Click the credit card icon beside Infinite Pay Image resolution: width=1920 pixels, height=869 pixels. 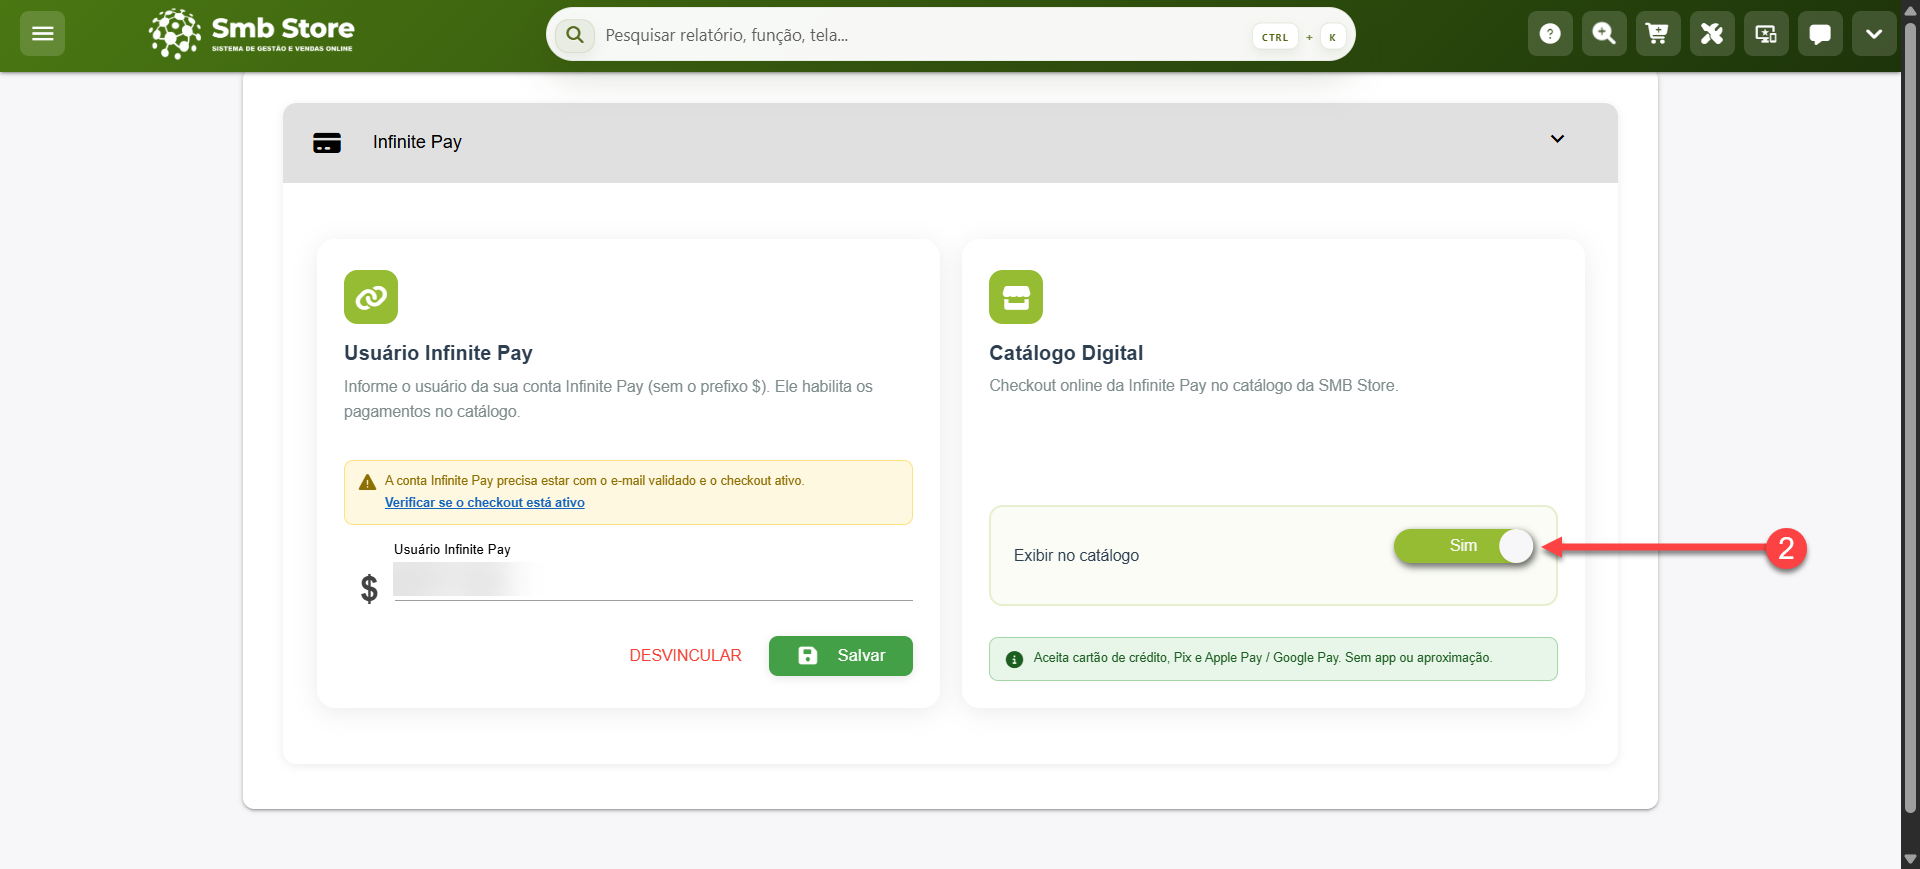point(327,143)
